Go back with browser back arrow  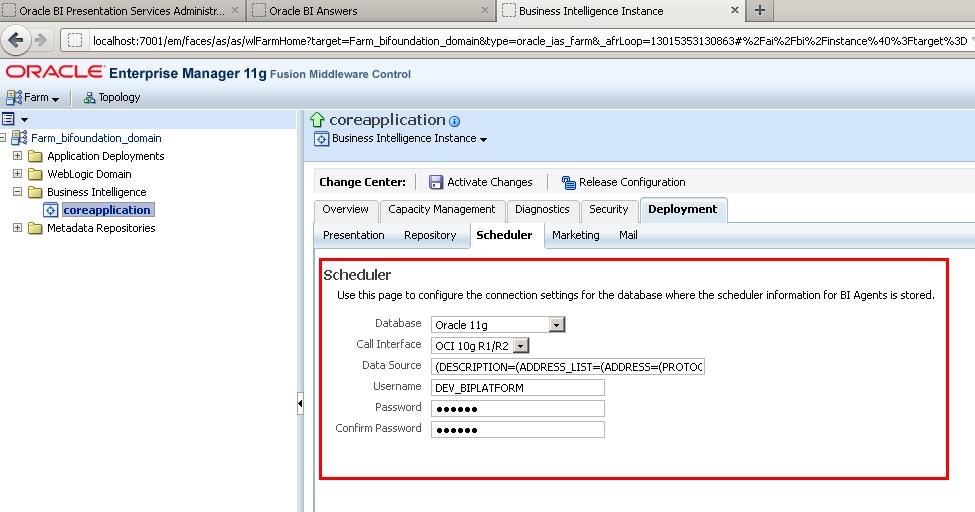point(16,40)
